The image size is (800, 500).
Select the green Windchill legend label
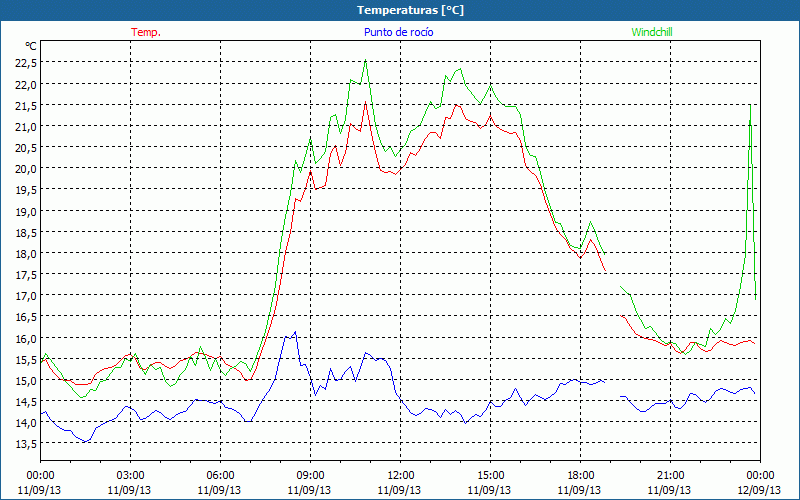coord(652,32)
